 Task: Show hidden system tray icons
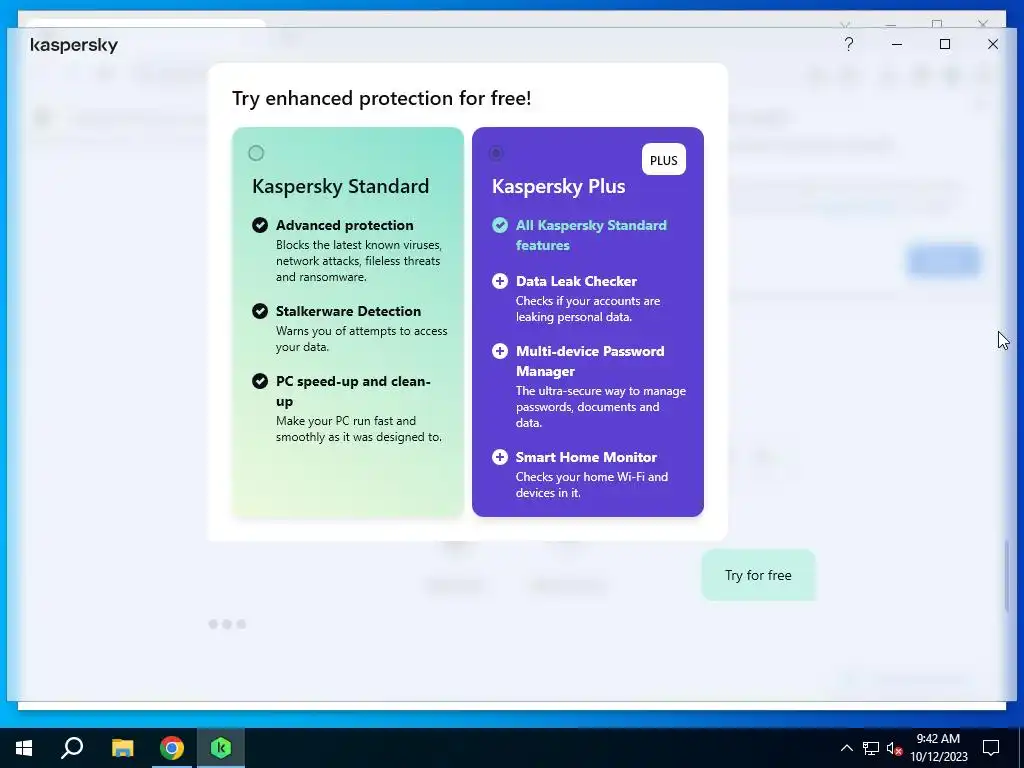click(x=846, y=748)
